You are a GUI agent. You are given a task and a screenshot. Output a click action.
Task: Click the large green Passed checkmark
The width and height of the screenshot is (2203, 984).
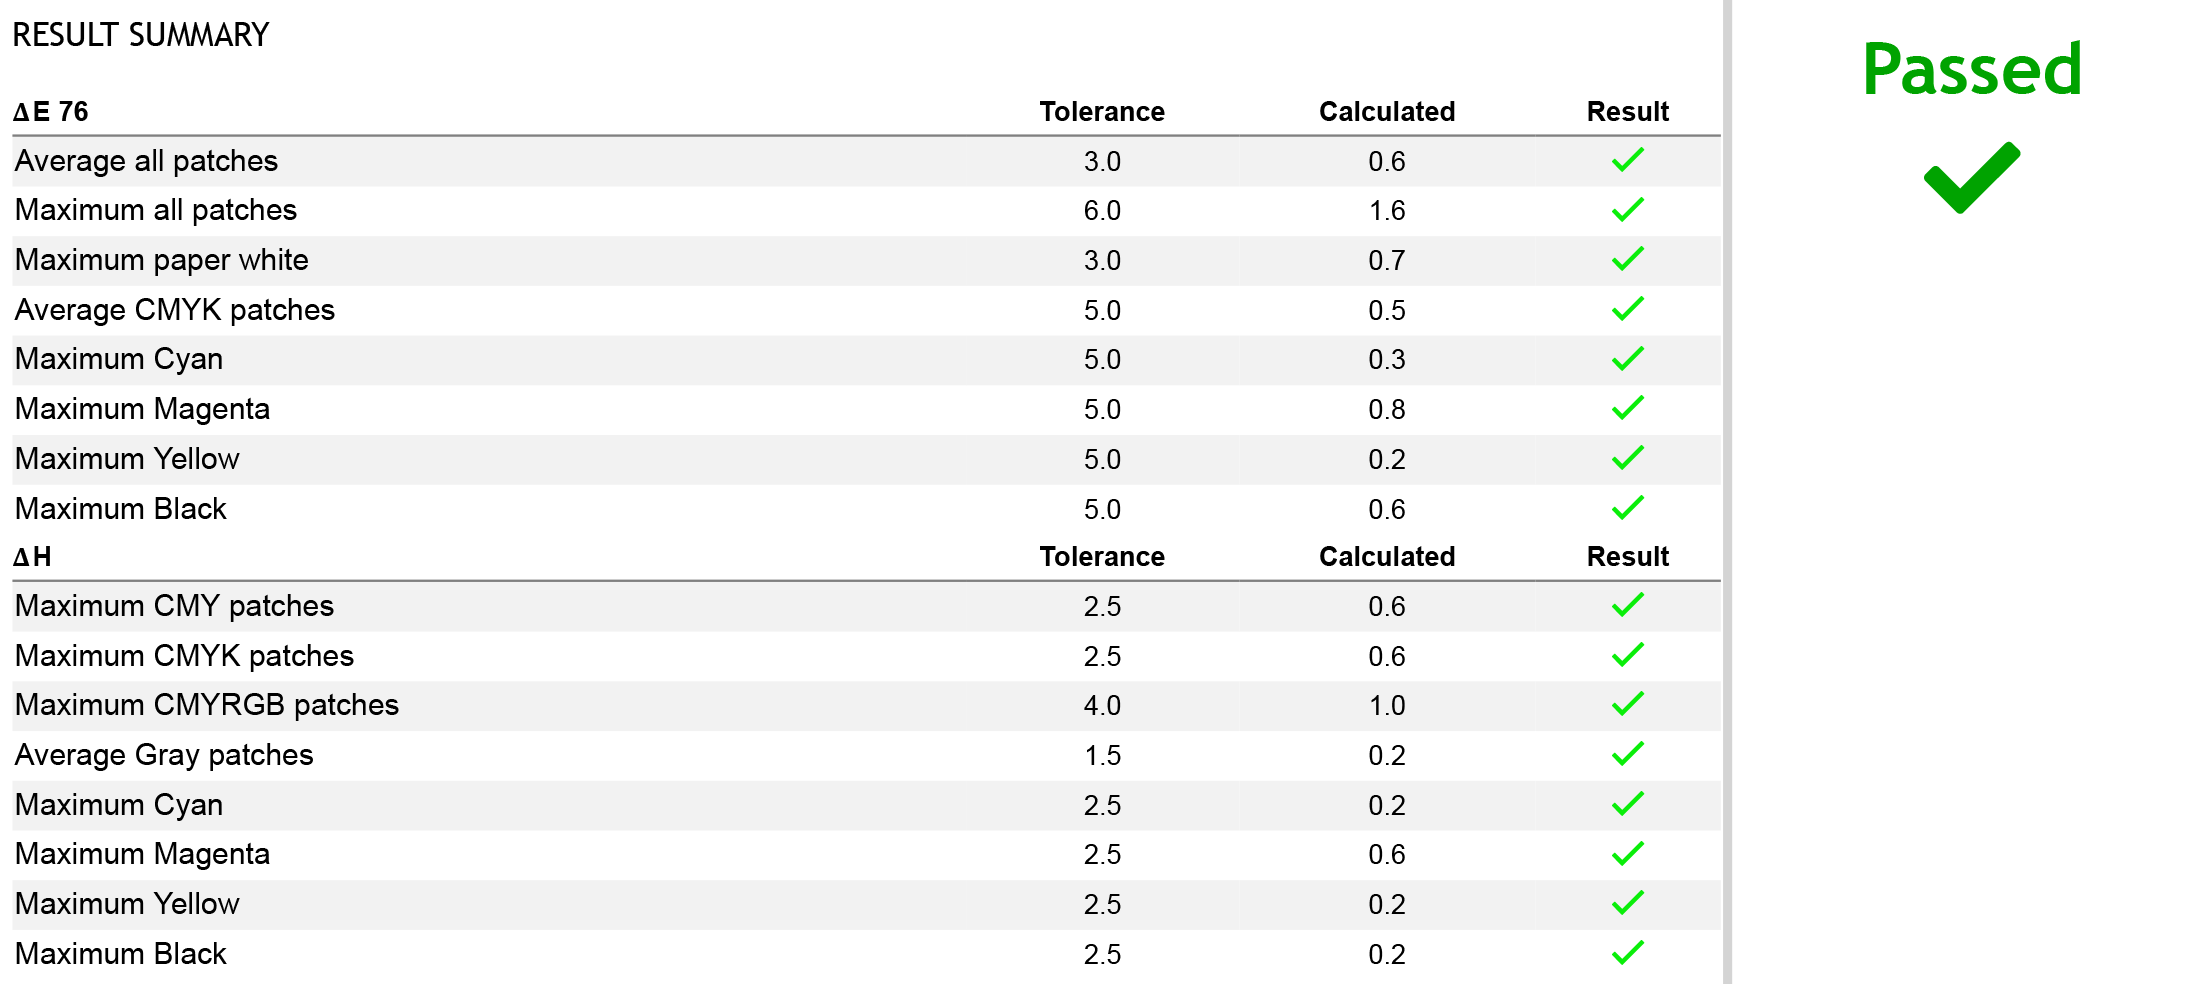(x=1971, y=178)
